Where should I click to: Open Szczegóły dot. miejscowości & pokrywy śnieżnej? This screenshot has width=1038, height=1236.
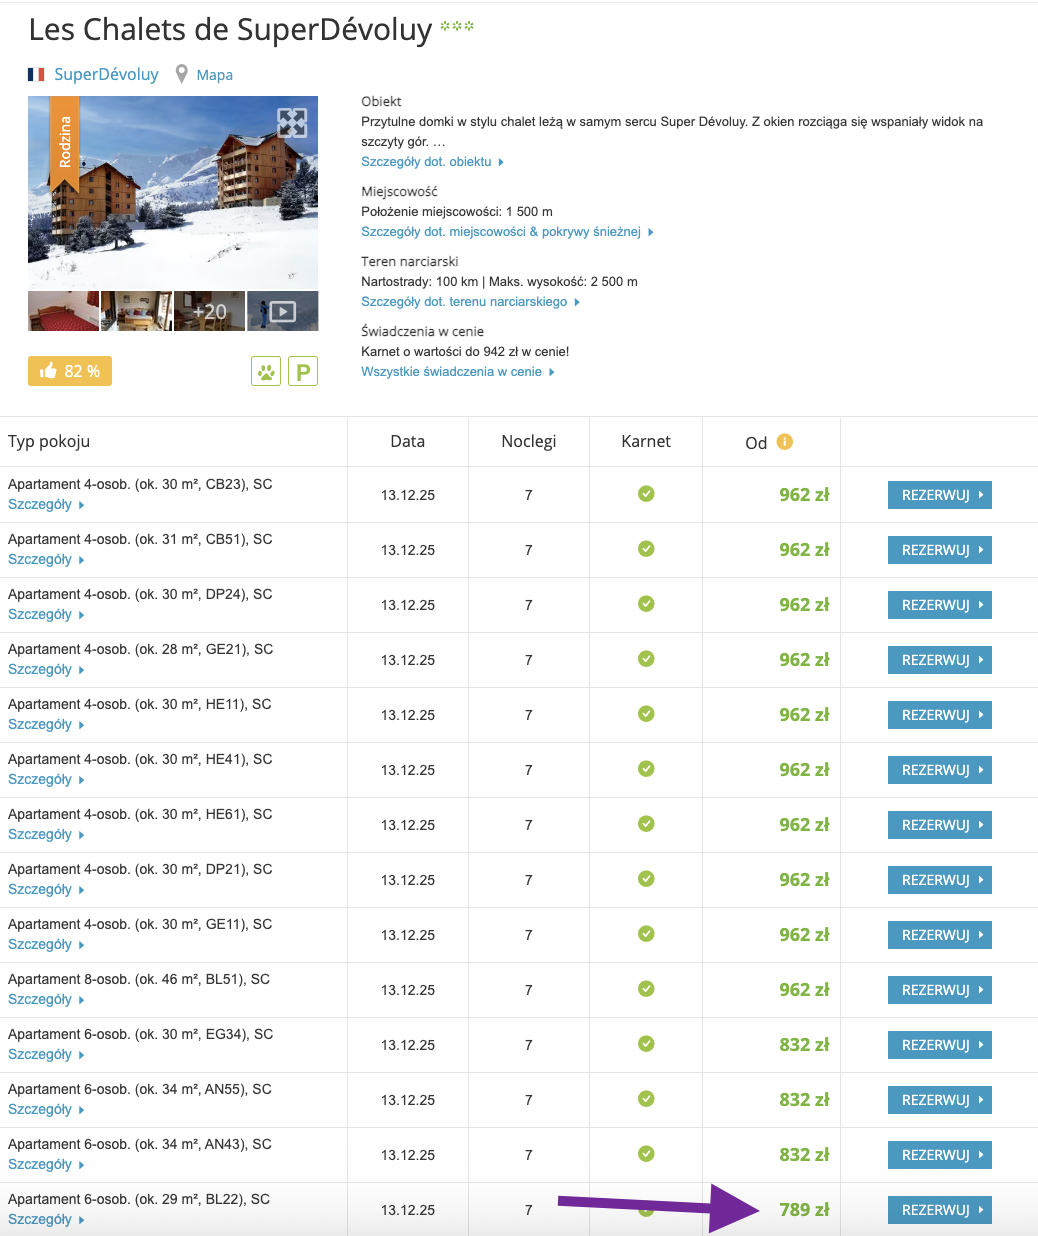point(507,232)
